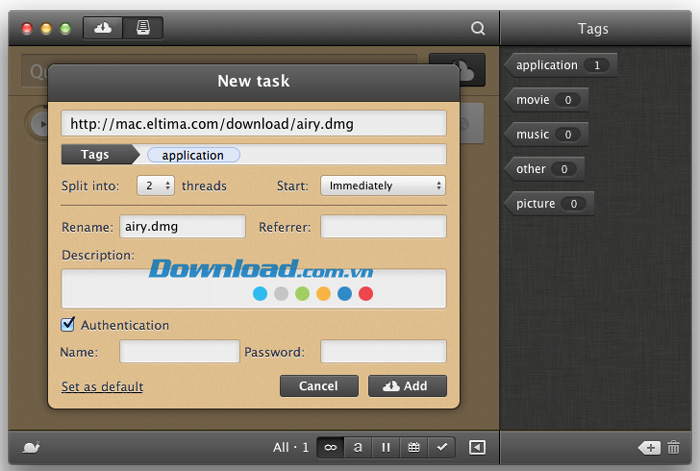Click the snail speed limit icon
The height and width of the screenshot is (471, 700).
[30, 447]
